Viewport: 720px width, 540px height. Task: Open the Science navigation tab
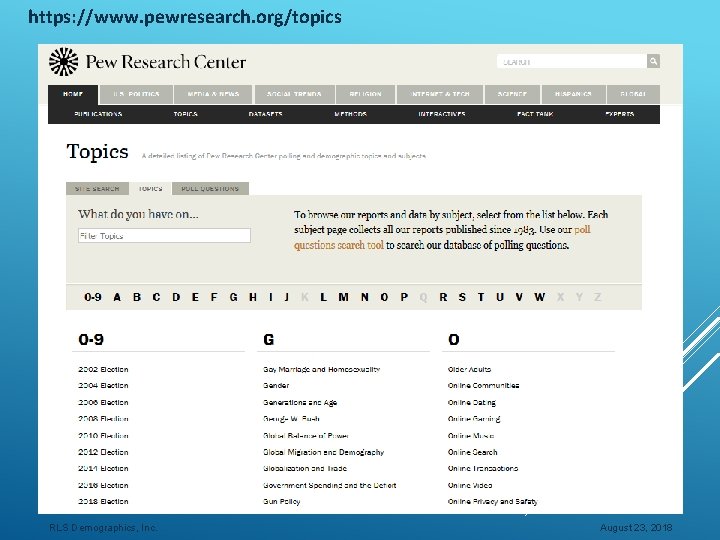[512, 94]
